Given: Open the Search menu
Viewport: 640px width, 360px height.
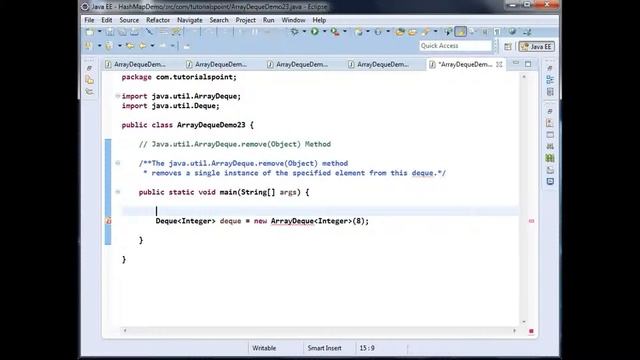Looking at the screenshot, I should [x=219, y=20].
